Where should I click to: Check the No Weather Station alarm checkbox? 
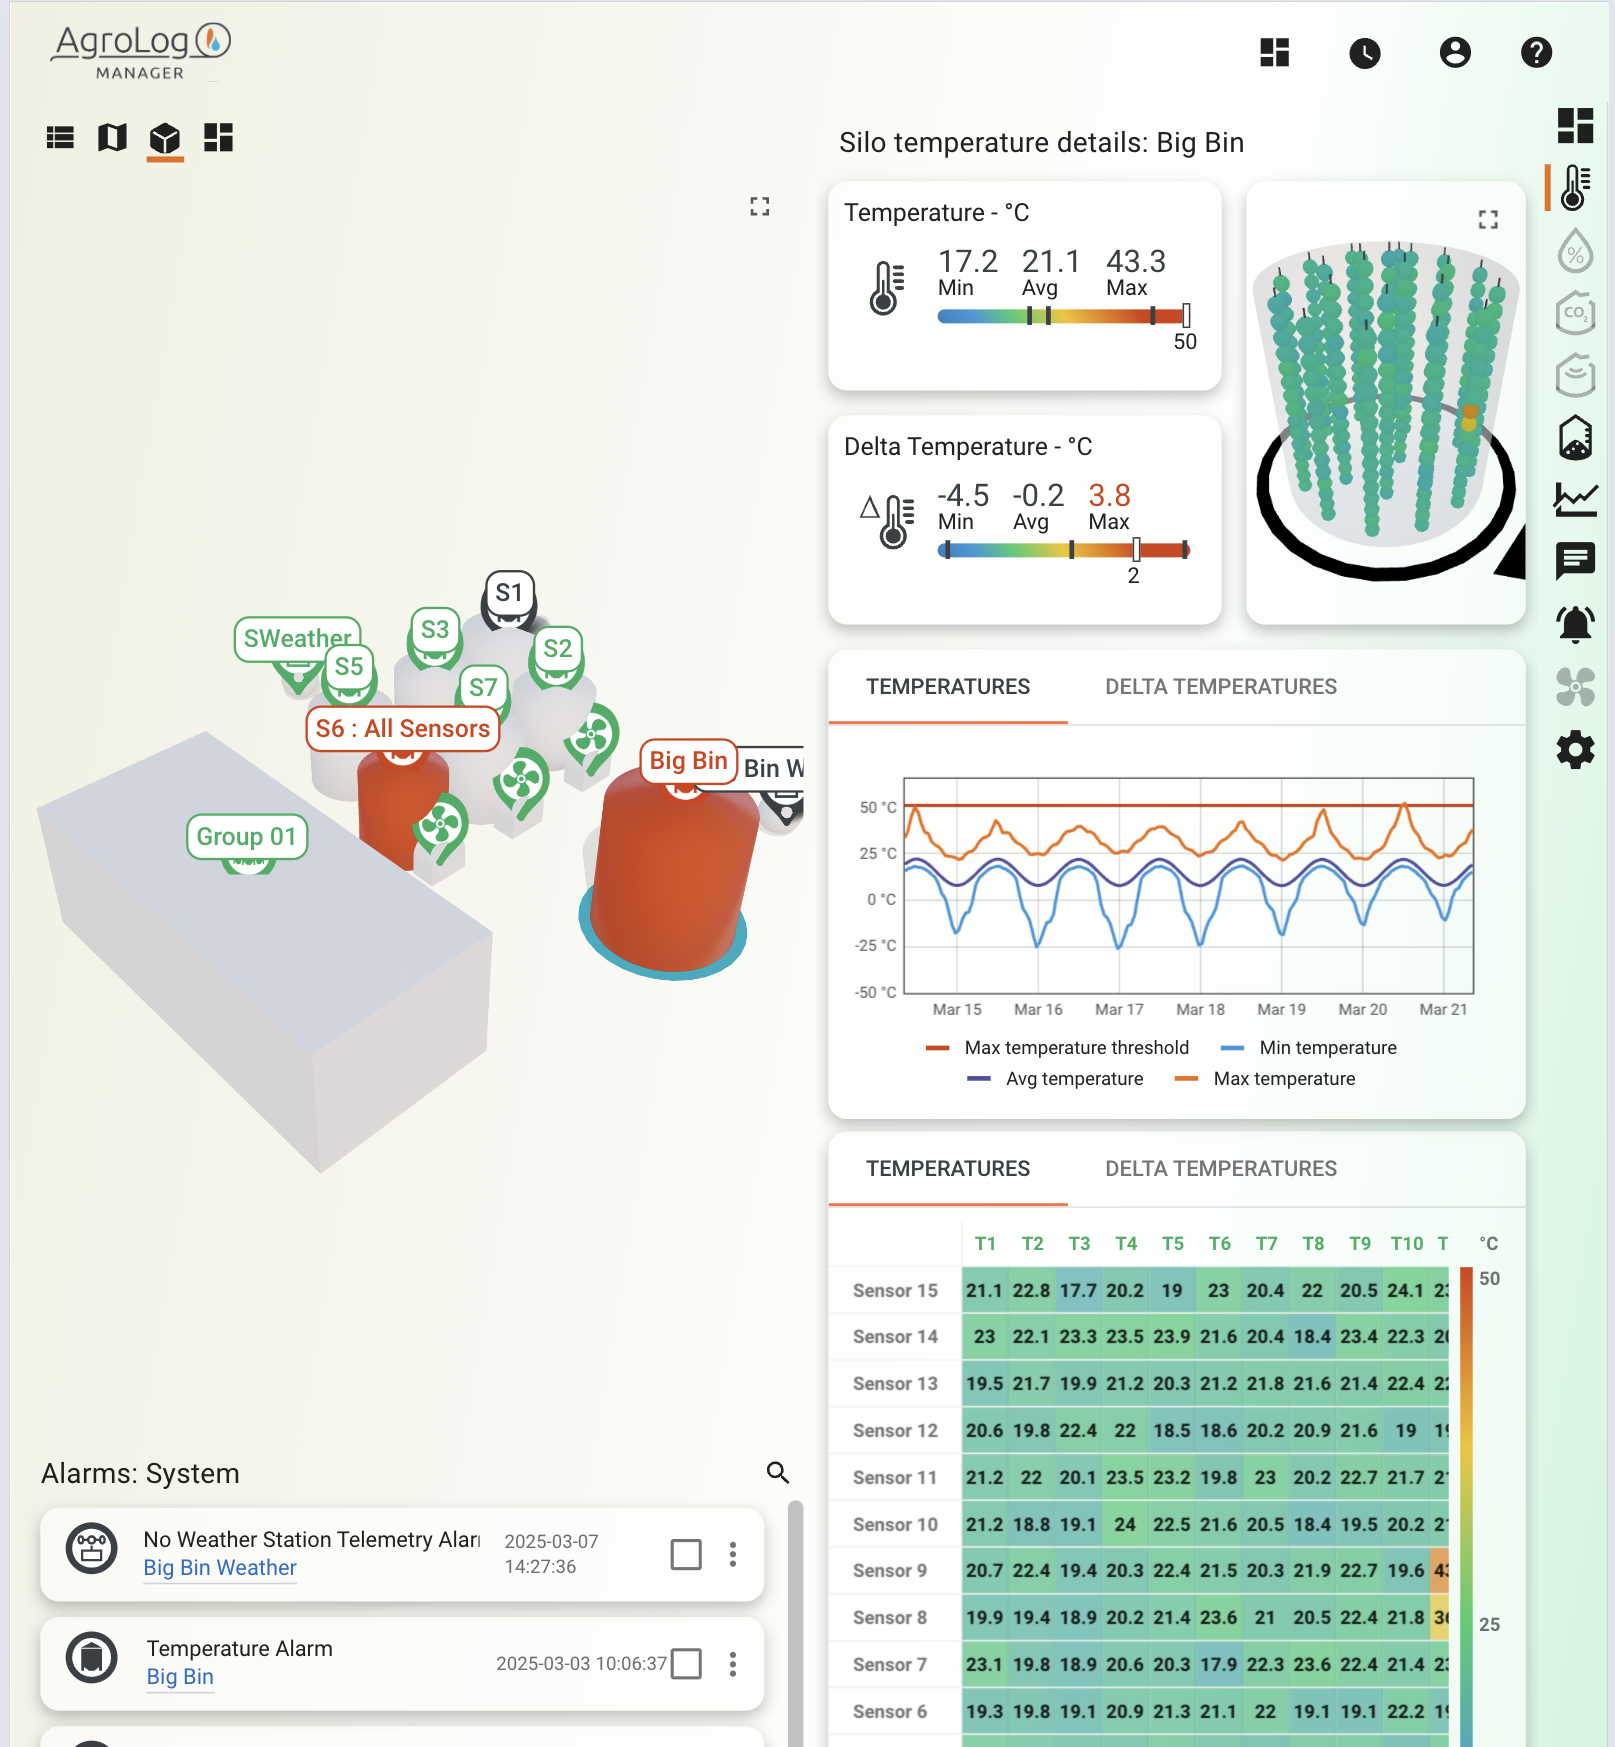pyautogui.click(x=686, y=1556)
